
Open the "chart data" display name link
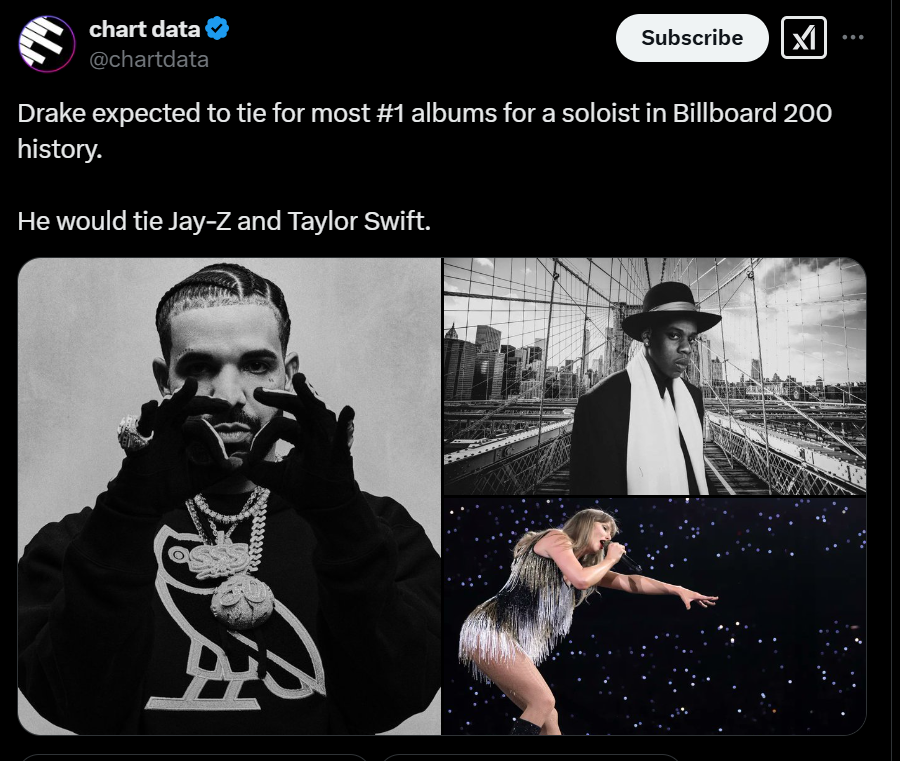point(144,29)
